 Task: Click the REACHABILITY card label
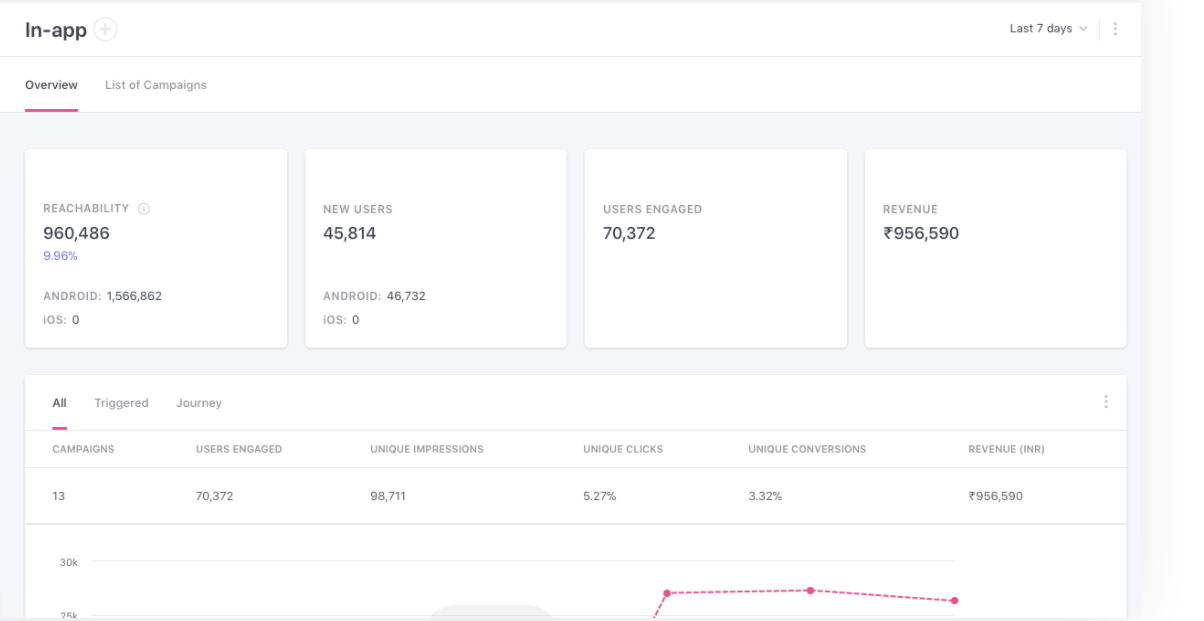pyautogui.click(x=86, y=209)
